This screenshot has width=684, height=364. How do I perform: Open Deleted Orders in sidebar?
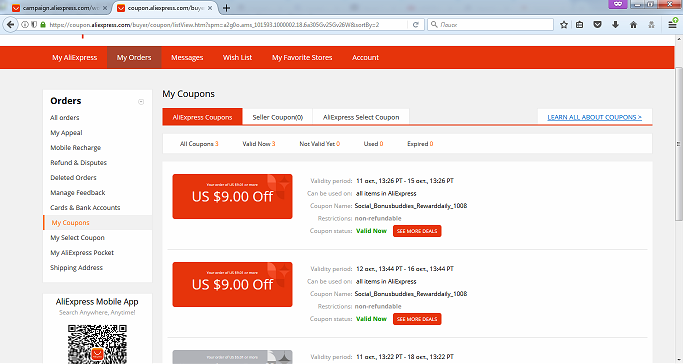click(x=73, y=178)
